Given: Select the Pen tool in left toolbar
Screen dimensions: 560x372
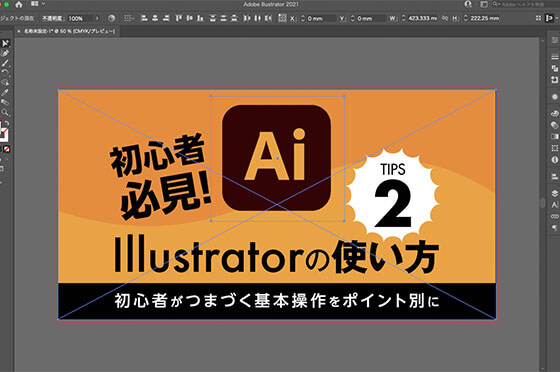Looking at the screenshot, I should [5, 54].
